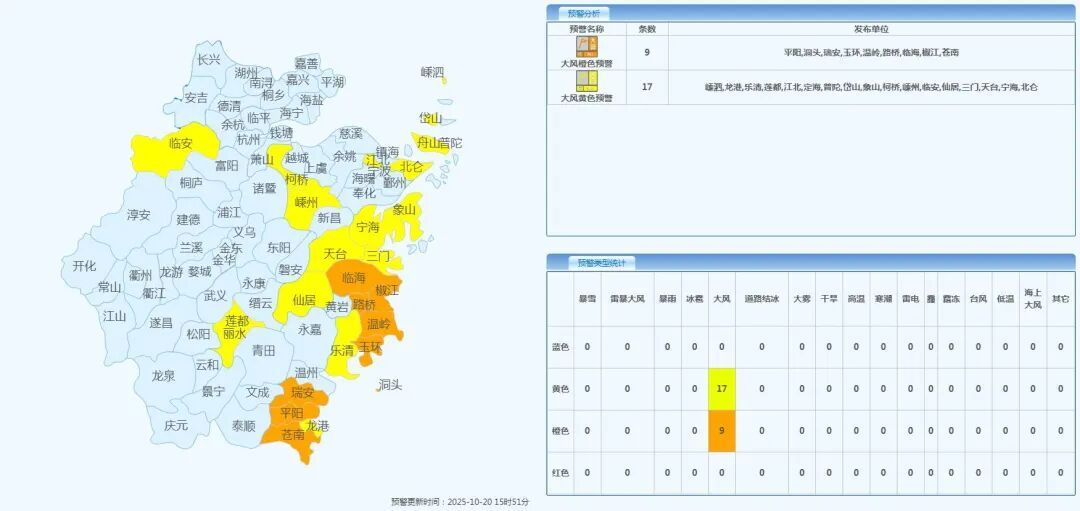
Task: Select the 临海 orange region on map
Action: click(353, 277)
